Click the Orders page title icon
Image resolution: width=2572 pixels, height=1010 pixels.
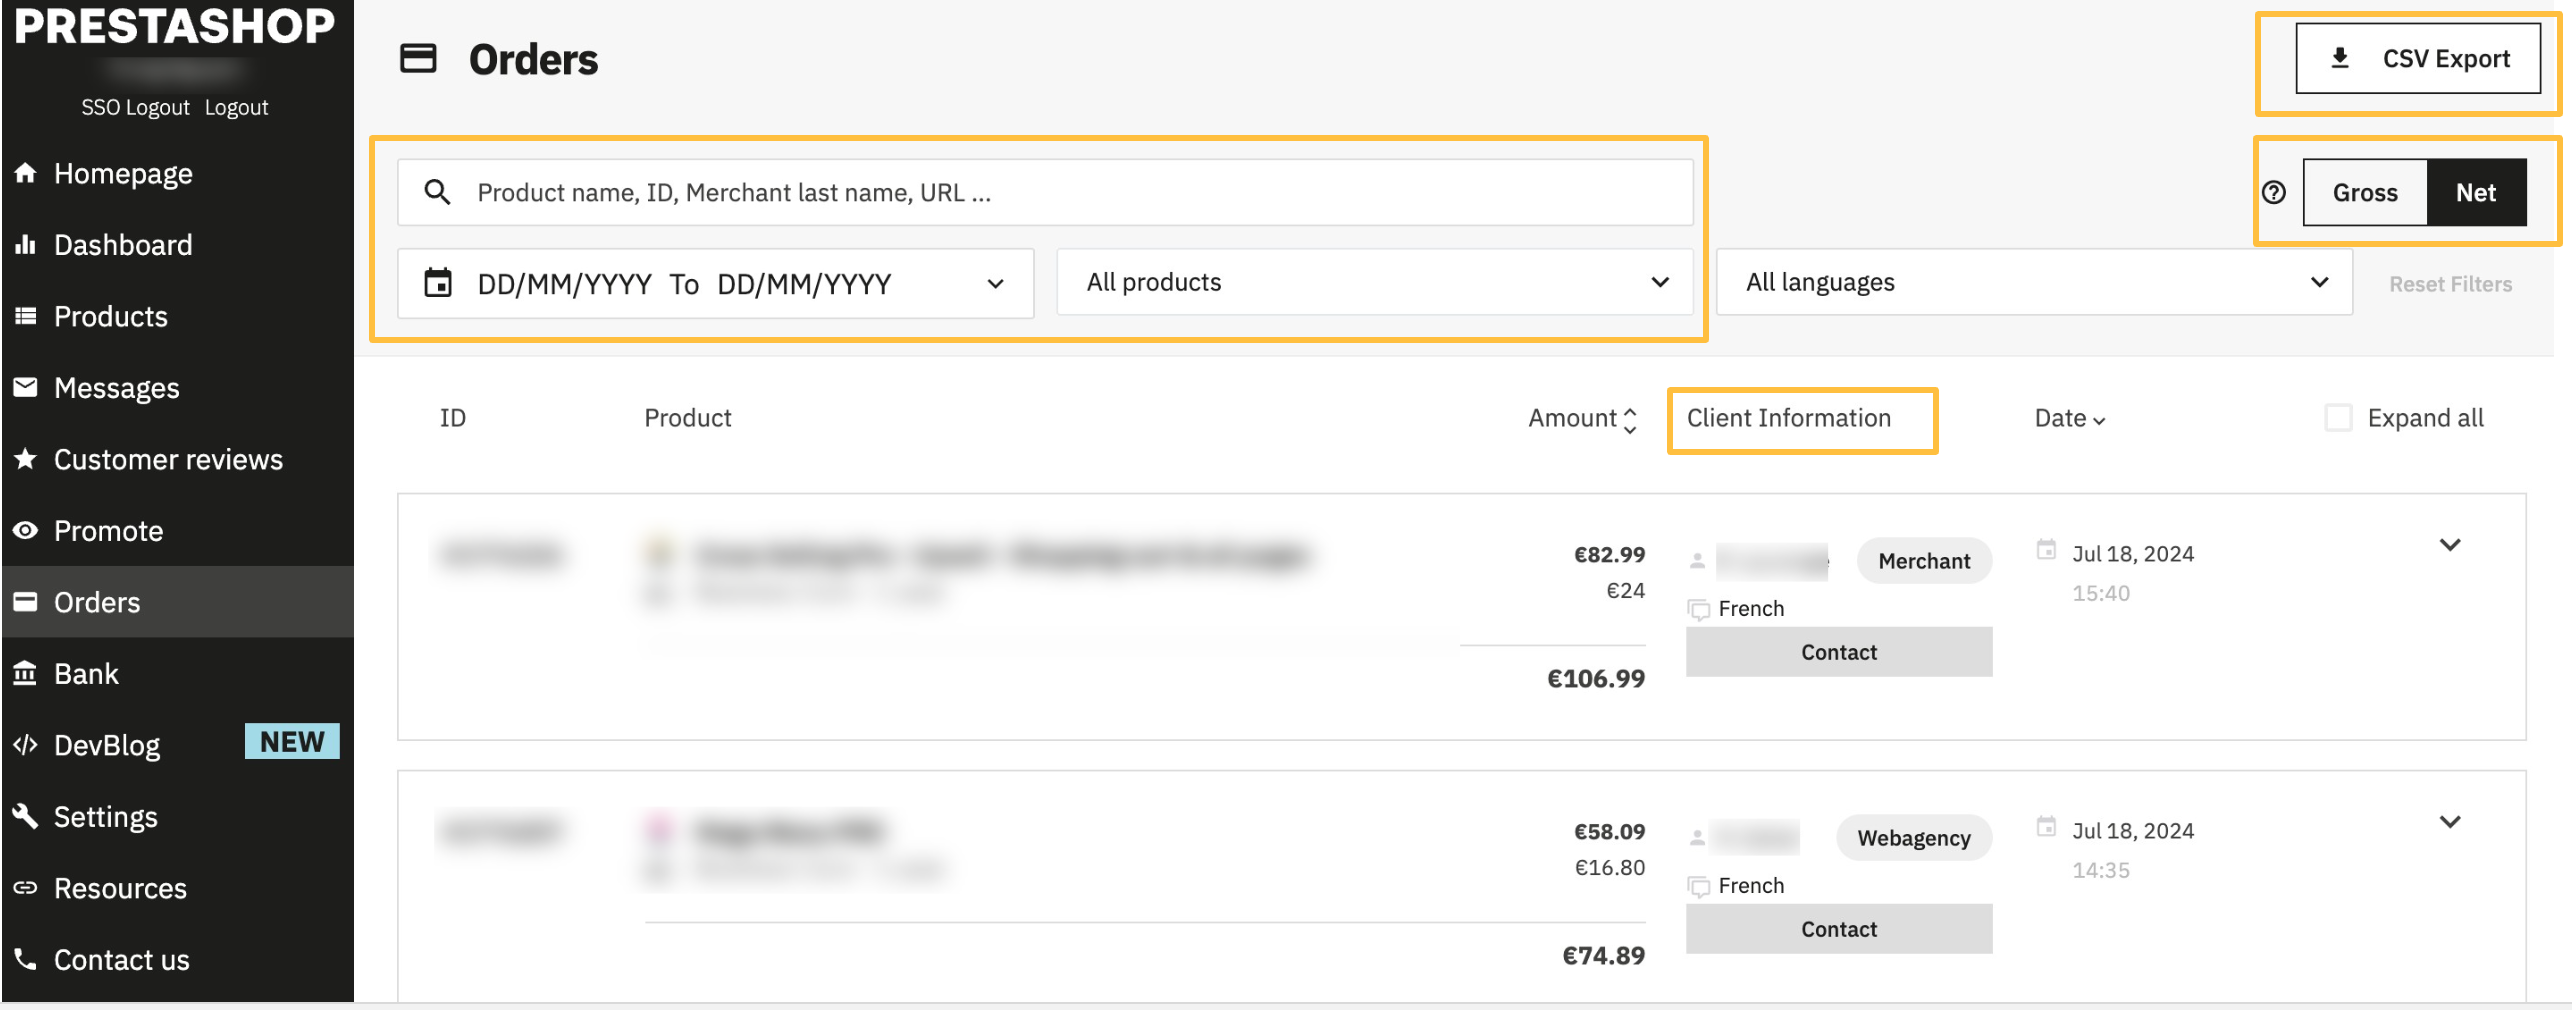point(418,59)
